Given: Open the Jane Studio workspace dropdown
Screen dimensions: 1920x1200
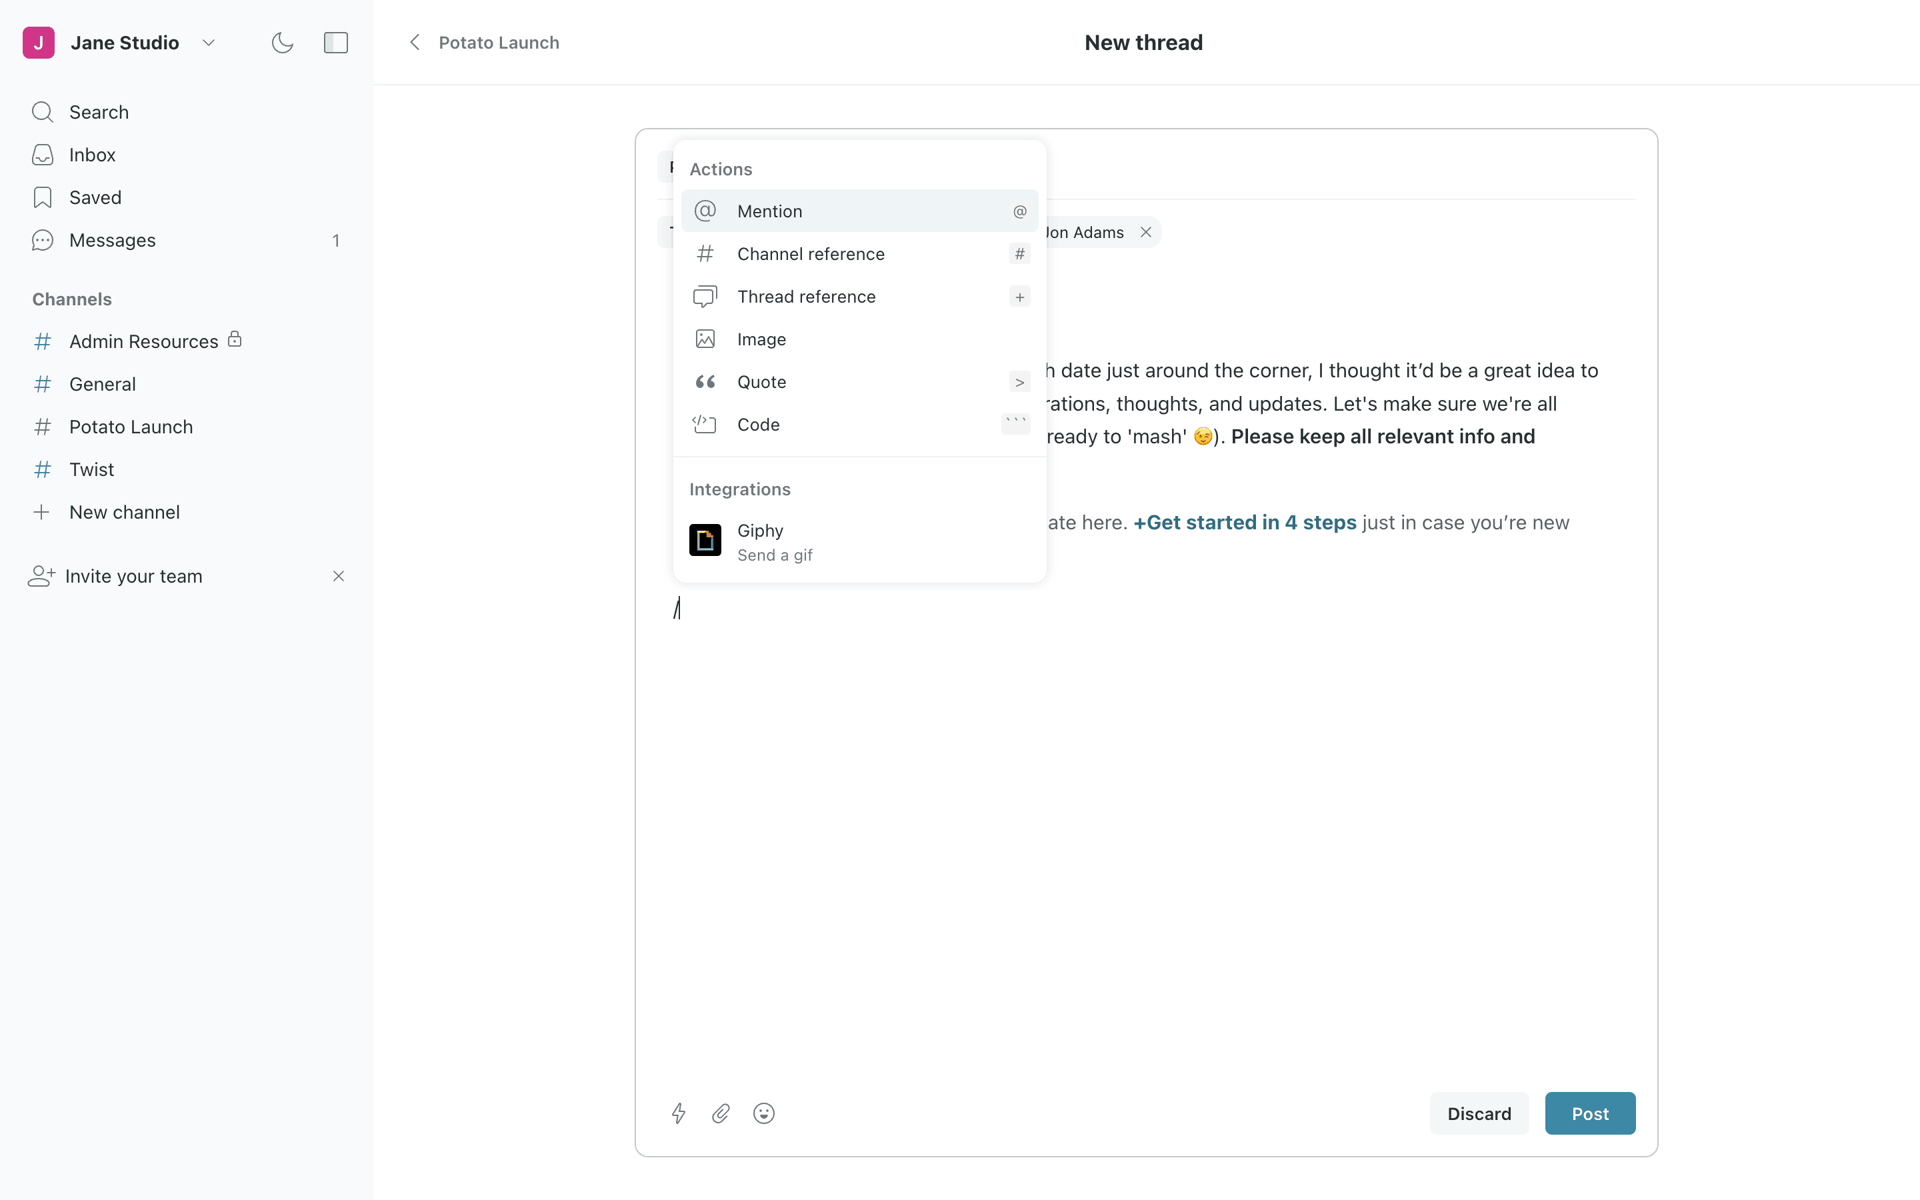Looking at the screenshot, I should coord(208,43).
